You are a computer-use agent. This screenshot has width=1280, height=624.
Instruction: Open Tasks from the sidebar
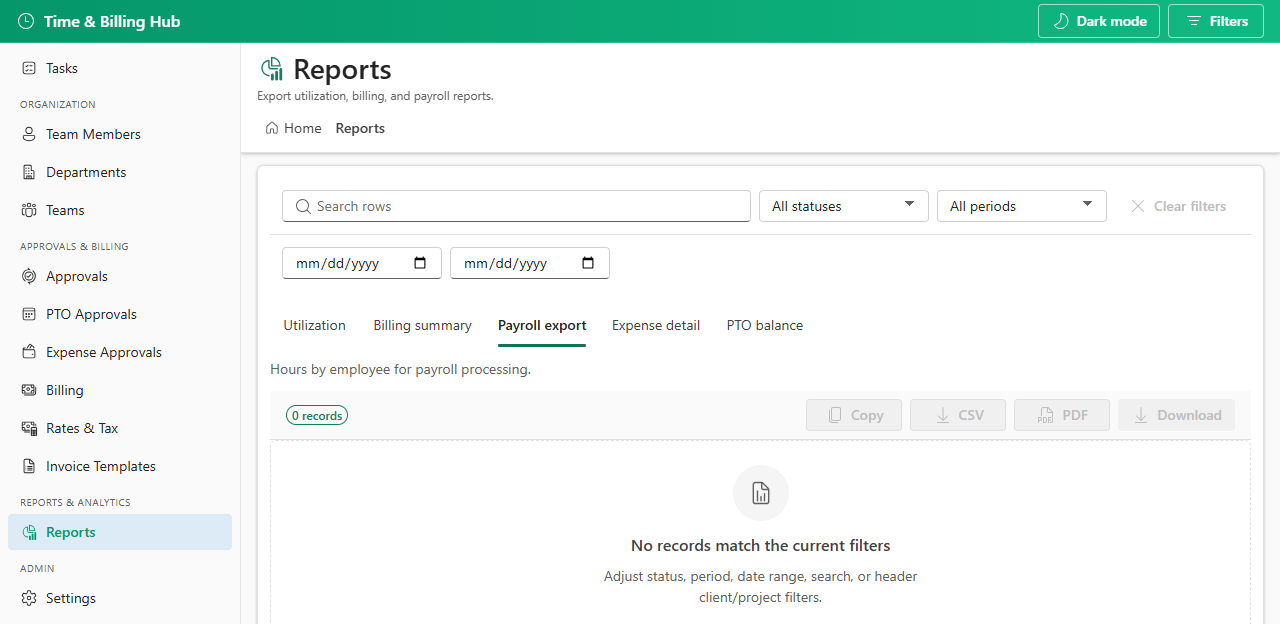point(120,68)
